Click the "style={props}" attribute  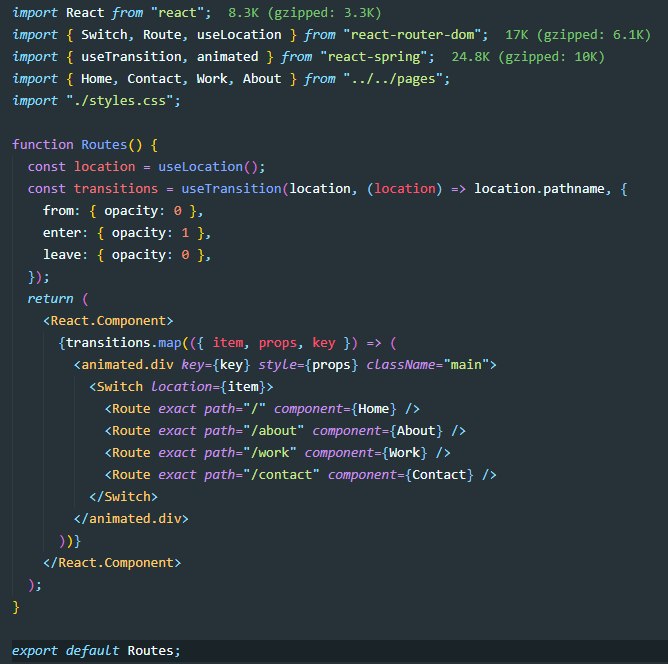308,365
